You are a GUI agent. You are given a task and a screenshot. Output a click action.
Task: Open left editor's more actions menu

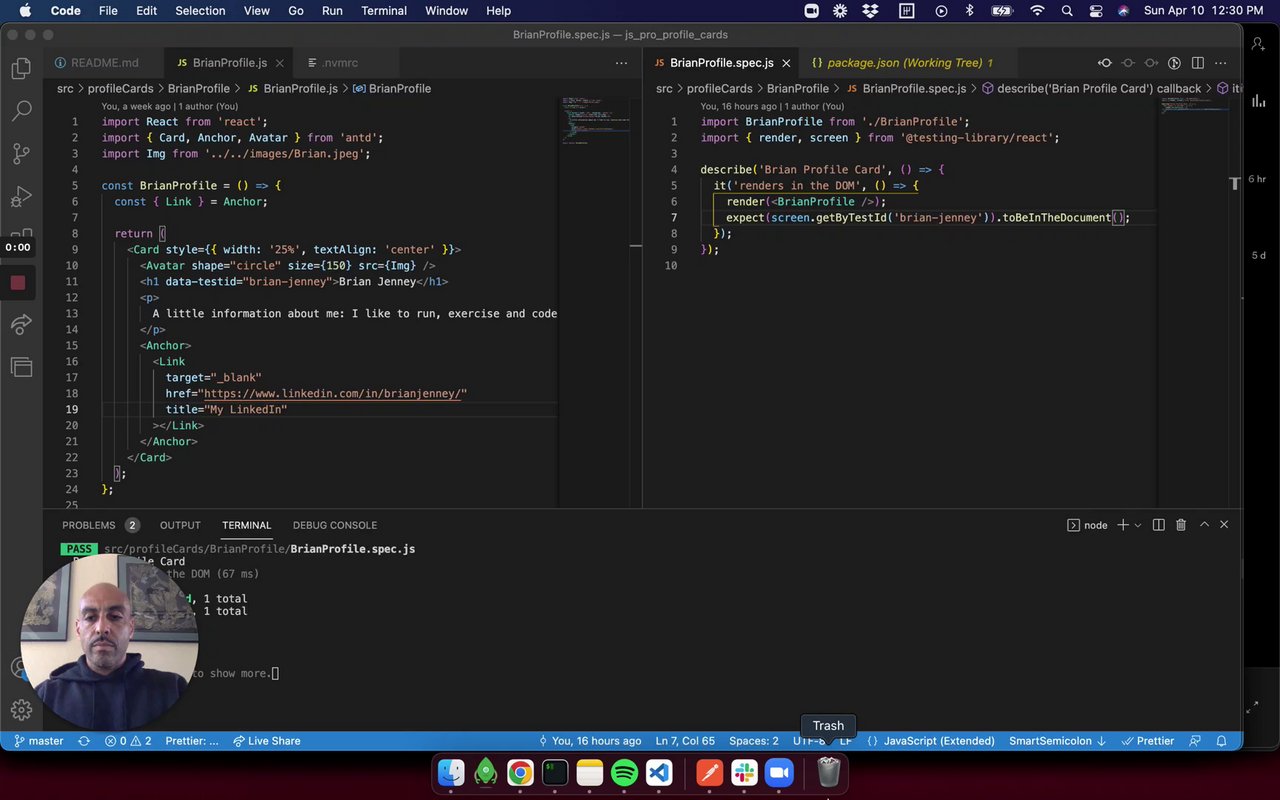621,63
